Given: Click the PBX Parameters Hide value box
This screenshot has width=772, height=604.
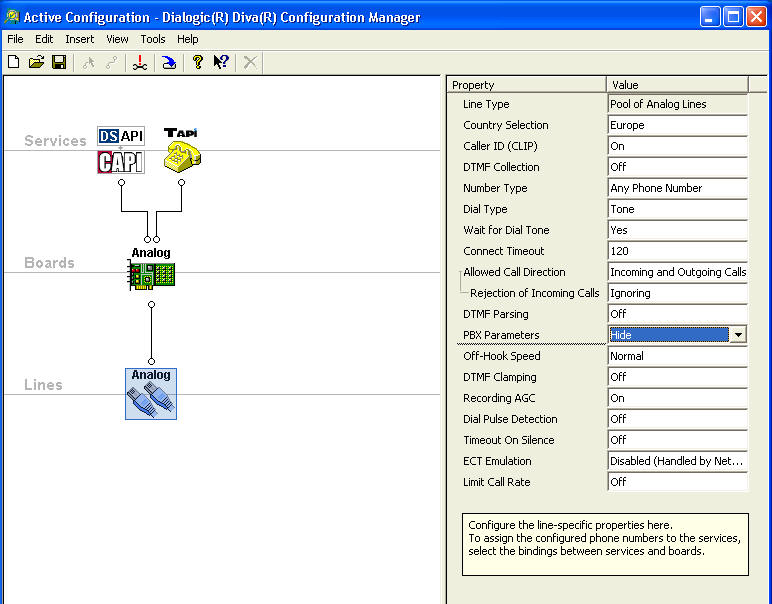Looking at the screenshot, I should (669, 335).
